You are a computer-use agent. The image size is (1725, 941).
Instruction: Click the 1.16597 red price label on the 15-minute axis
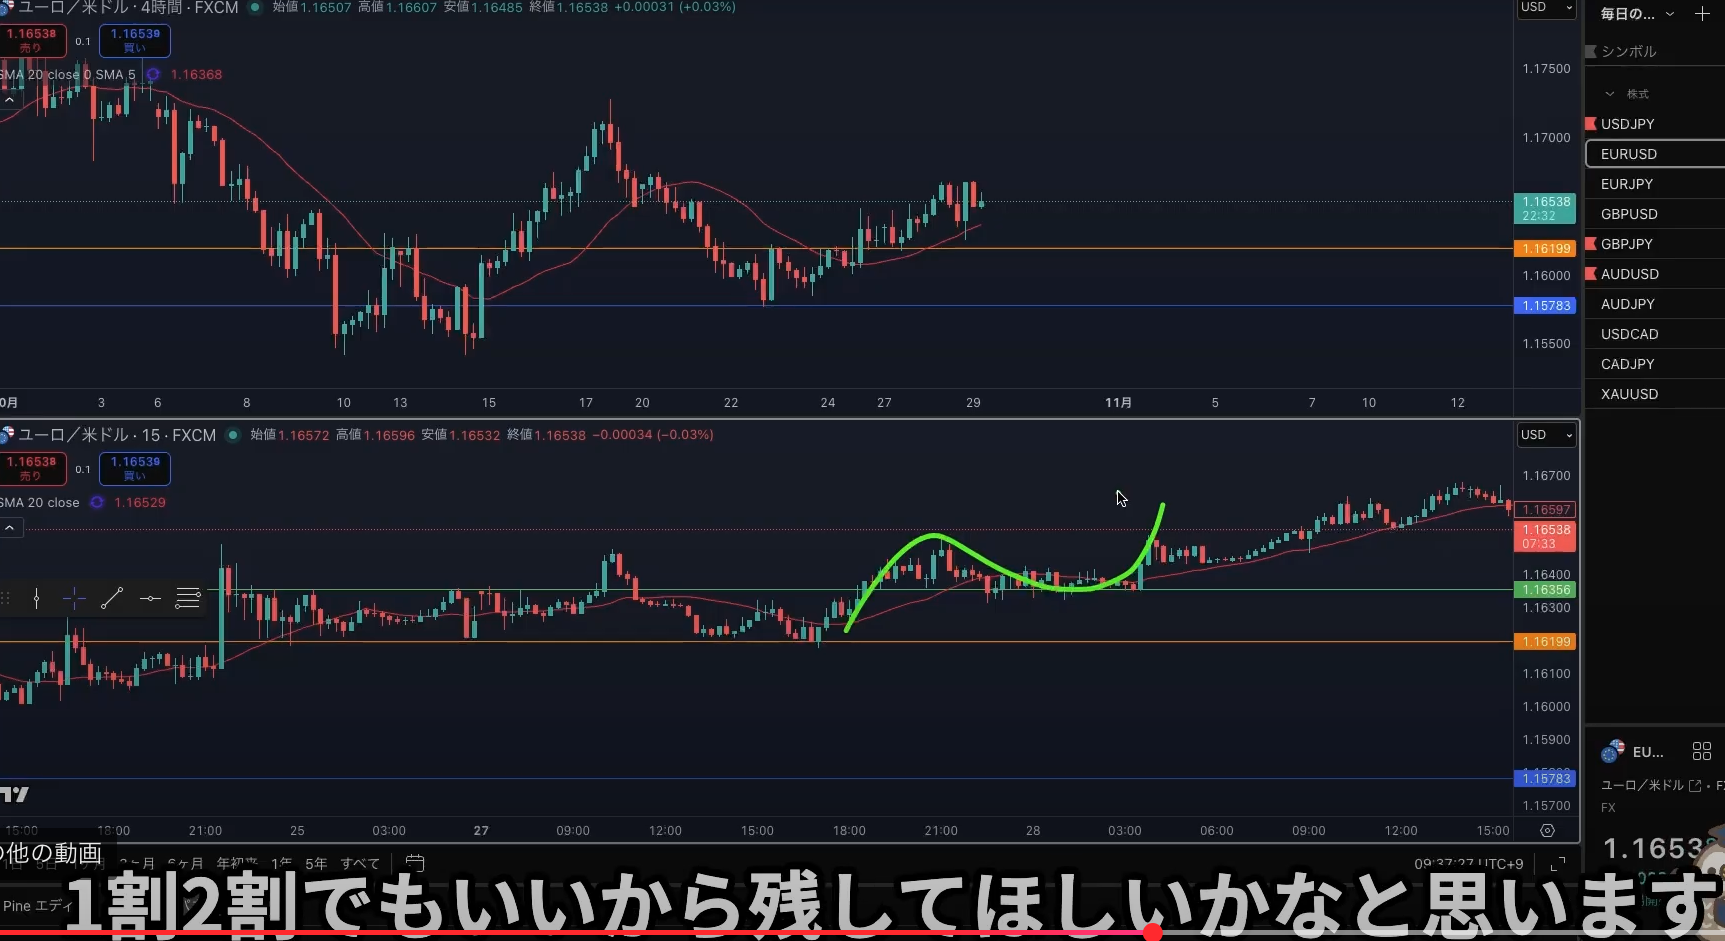(x=1546, y=510)
